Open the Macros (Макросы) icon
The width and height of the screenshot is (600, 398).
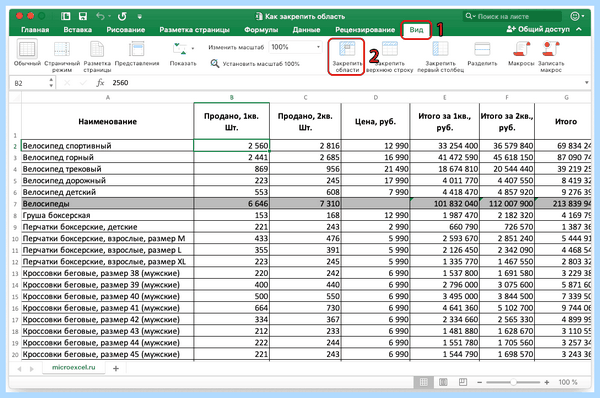[521, 49]
